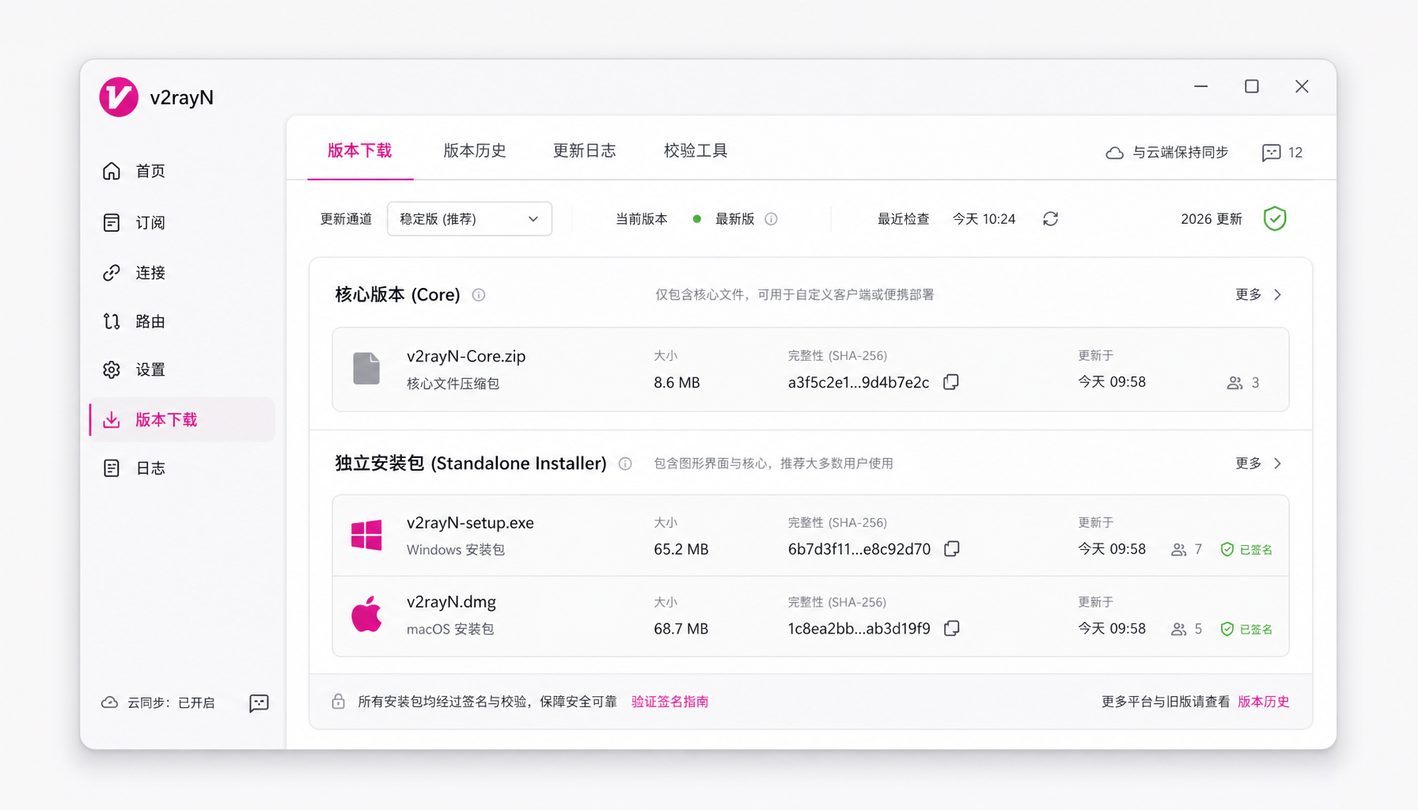This screenshot has width=1418, height=810.
Task: Click the 已签名 badge for v2rayN.dmg
Action: tap(1247, 630)
